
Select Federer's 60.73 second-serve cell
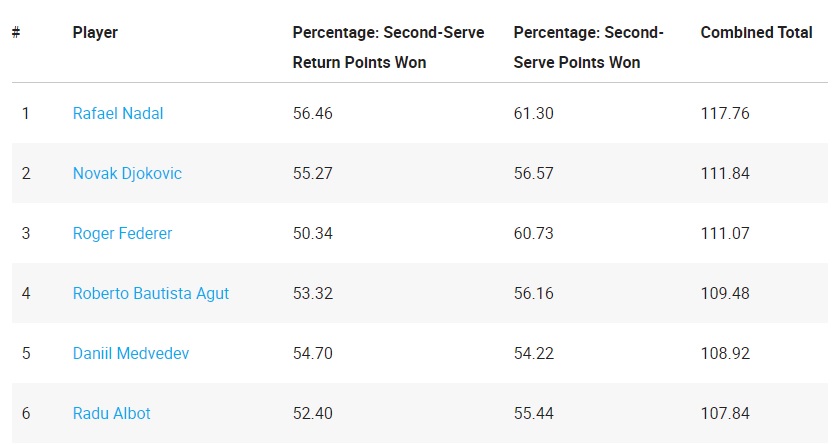(533, 233)
